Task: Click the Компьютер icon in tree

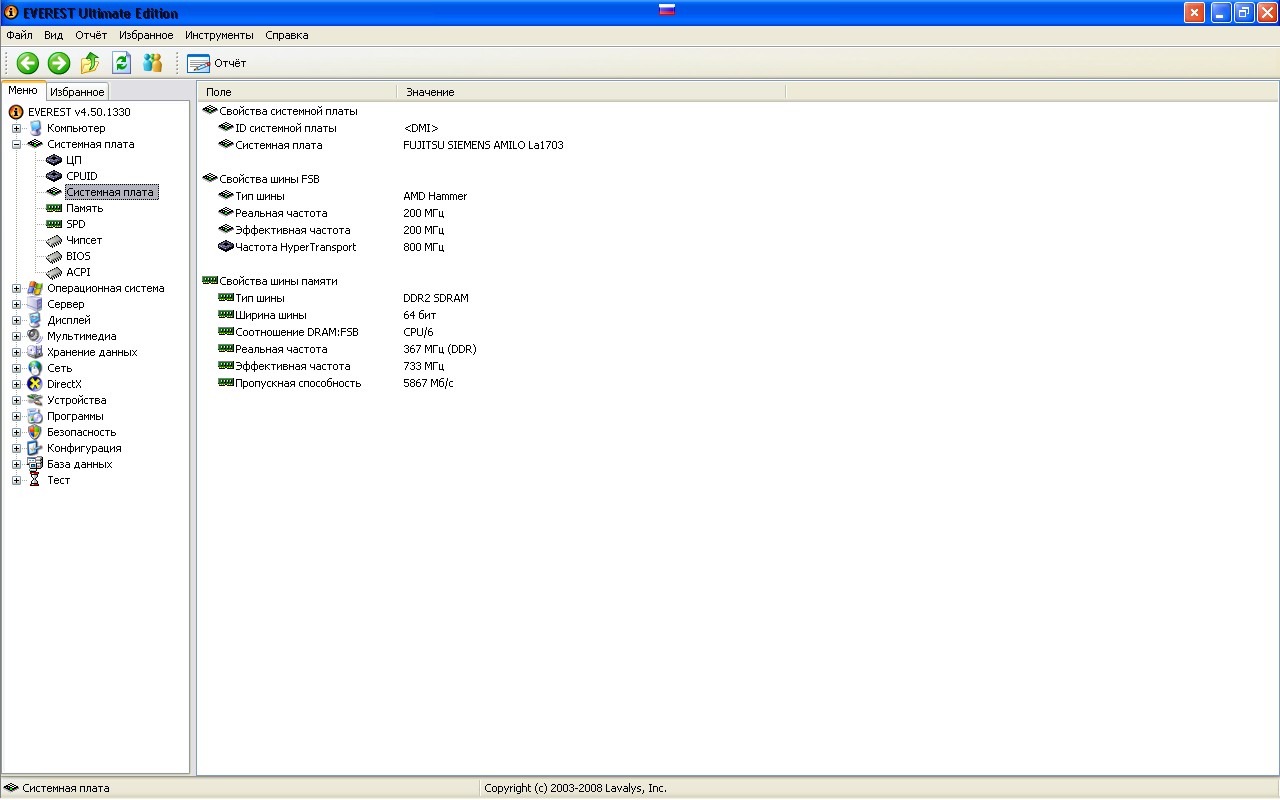Action: point(35,128)
